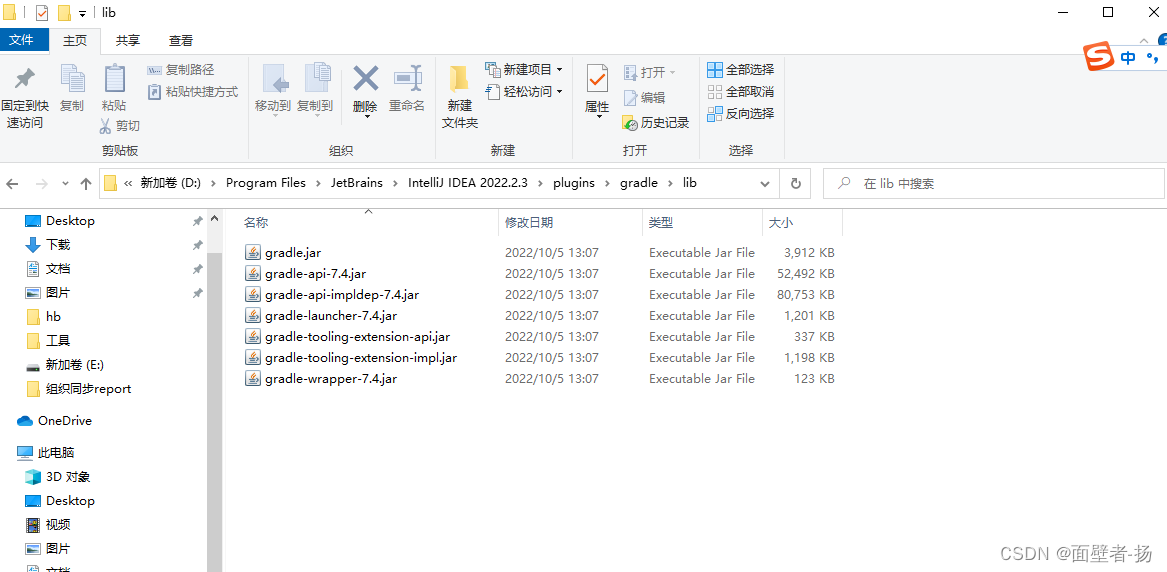The height and width of the screenshot is (572, 1167).
Task: Switch to the View (查看) tab
Action: click(181, 41)
